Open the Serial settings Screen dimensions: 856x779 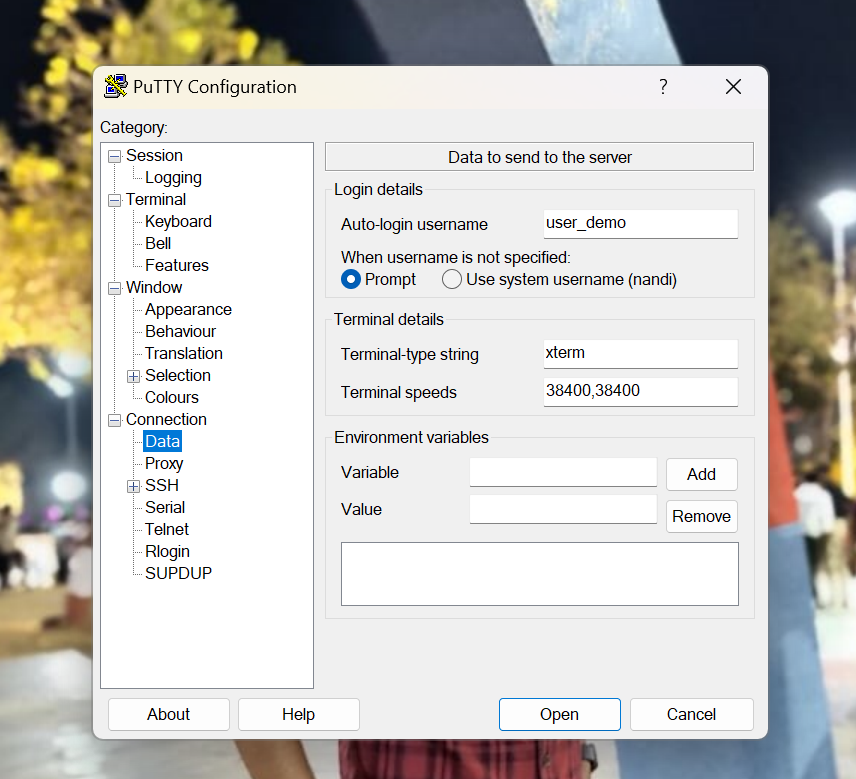165,507
